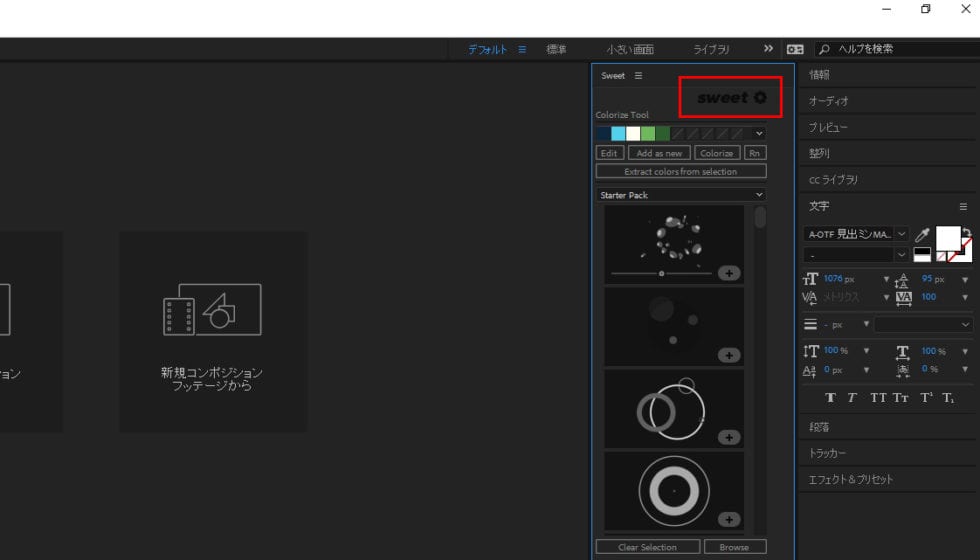Add the dark bubbles preset with plus
The height and width of the screenshot is (560, 980).
click(x=729, y=355)
